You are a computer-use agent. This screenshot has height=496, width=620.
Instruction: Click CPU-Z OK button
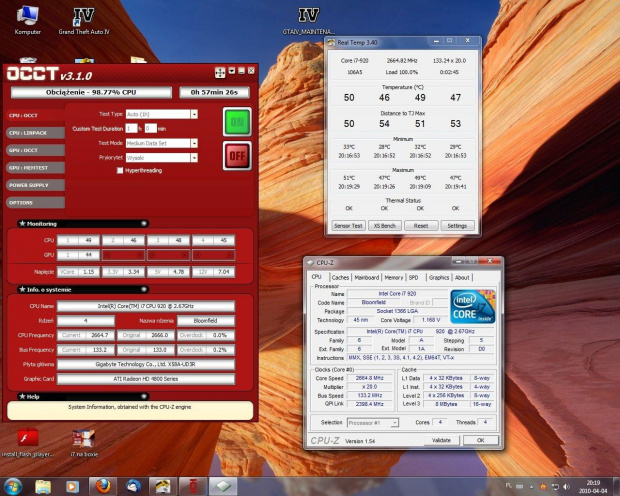[x=480, y=440]
